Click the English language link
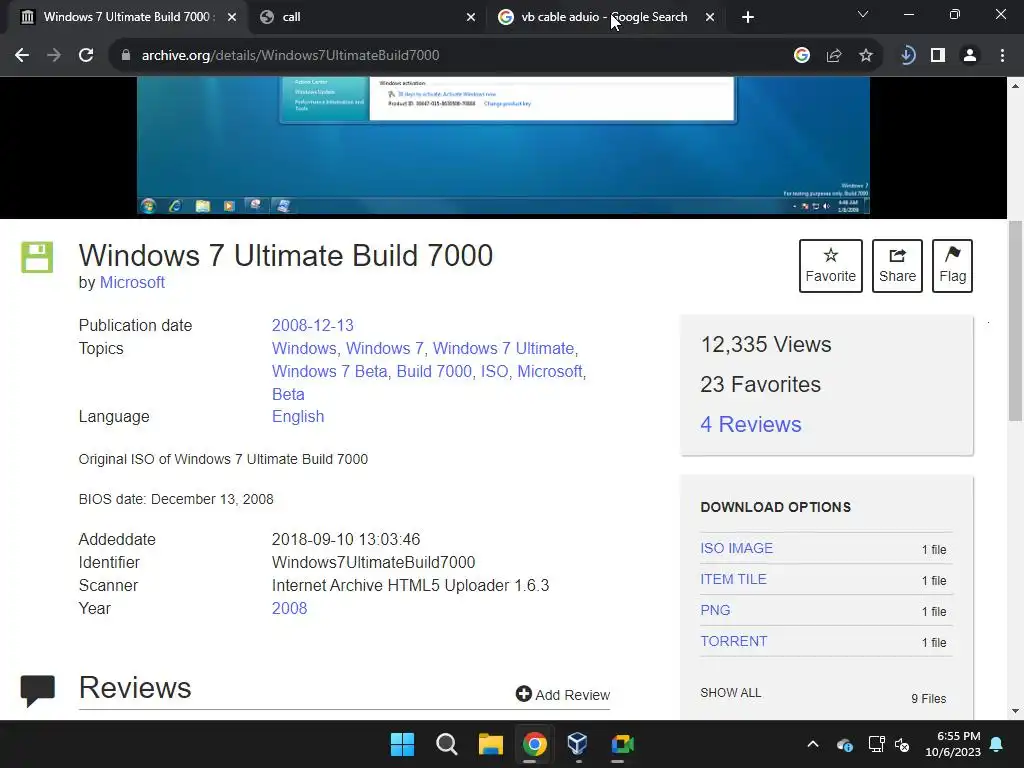Viewport: 1024px width, 768px height. tap(298, 417)
